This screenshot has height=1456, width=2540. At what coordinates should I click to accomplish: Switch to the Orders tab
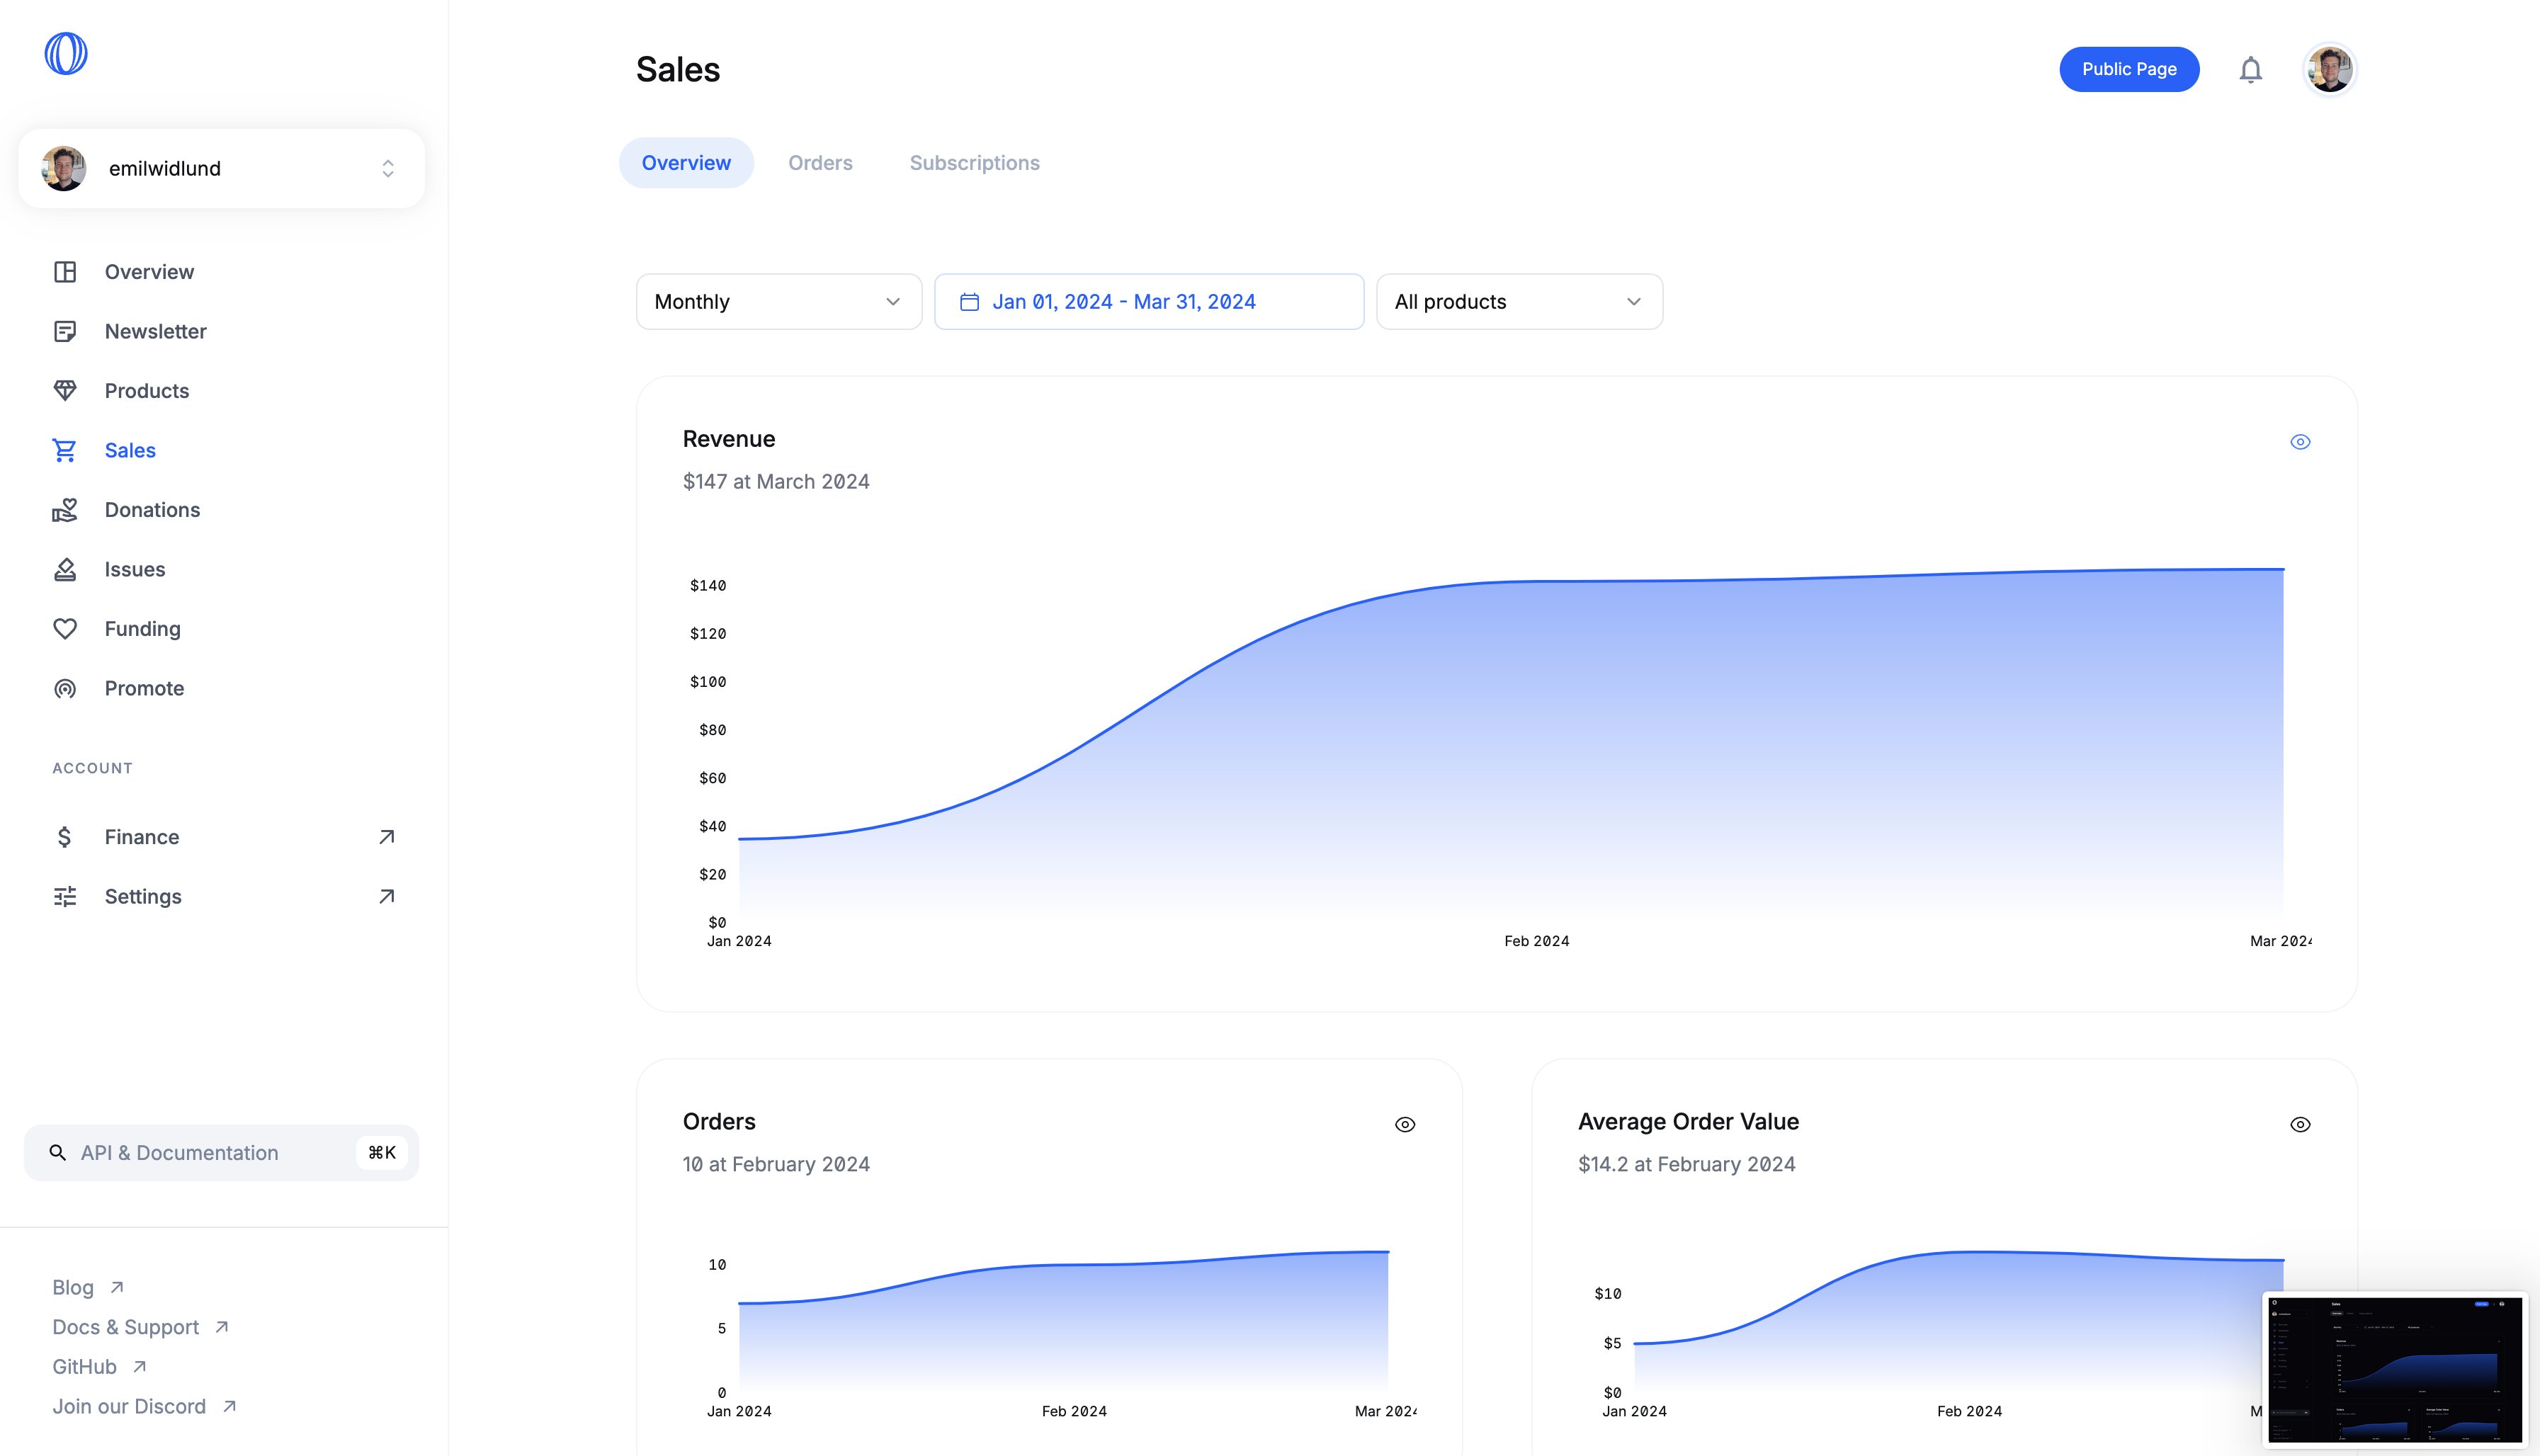coord(820,162)
